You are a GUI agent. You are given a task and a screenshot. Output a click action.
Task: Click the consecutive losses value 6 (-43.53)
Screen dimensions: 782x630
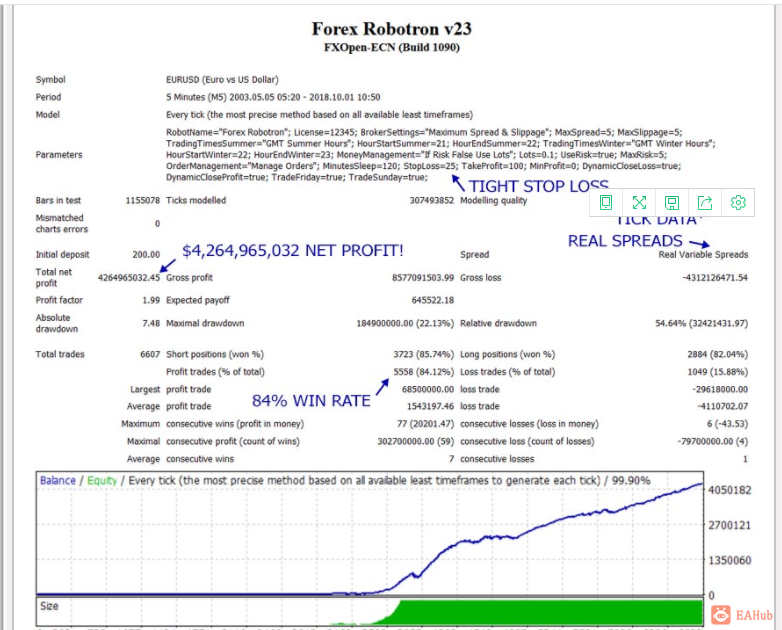727,424
